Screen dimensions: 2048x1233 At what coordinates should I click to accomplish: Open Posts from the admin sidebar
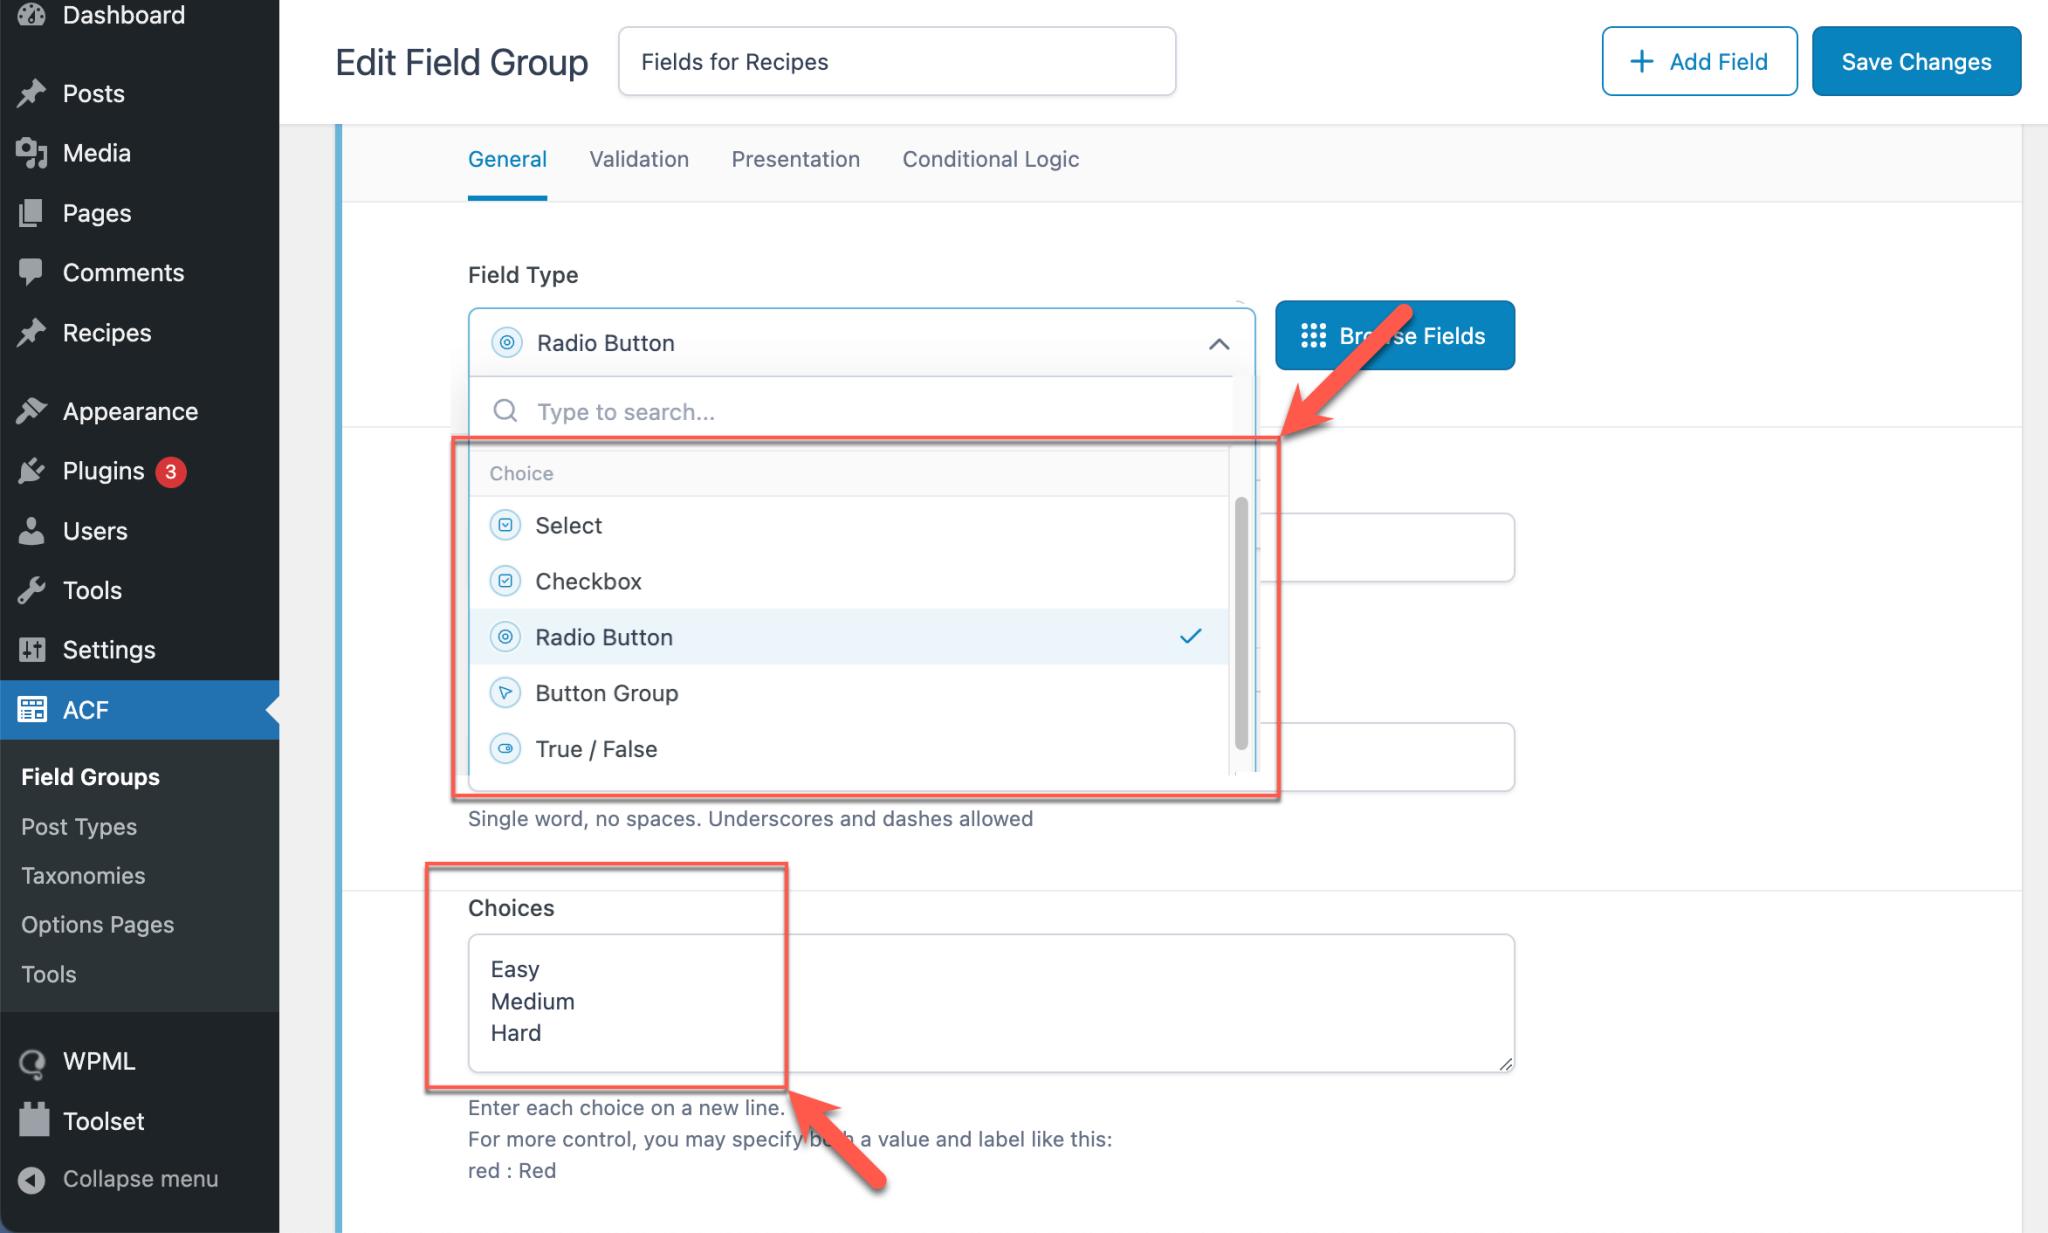point(33,93)
